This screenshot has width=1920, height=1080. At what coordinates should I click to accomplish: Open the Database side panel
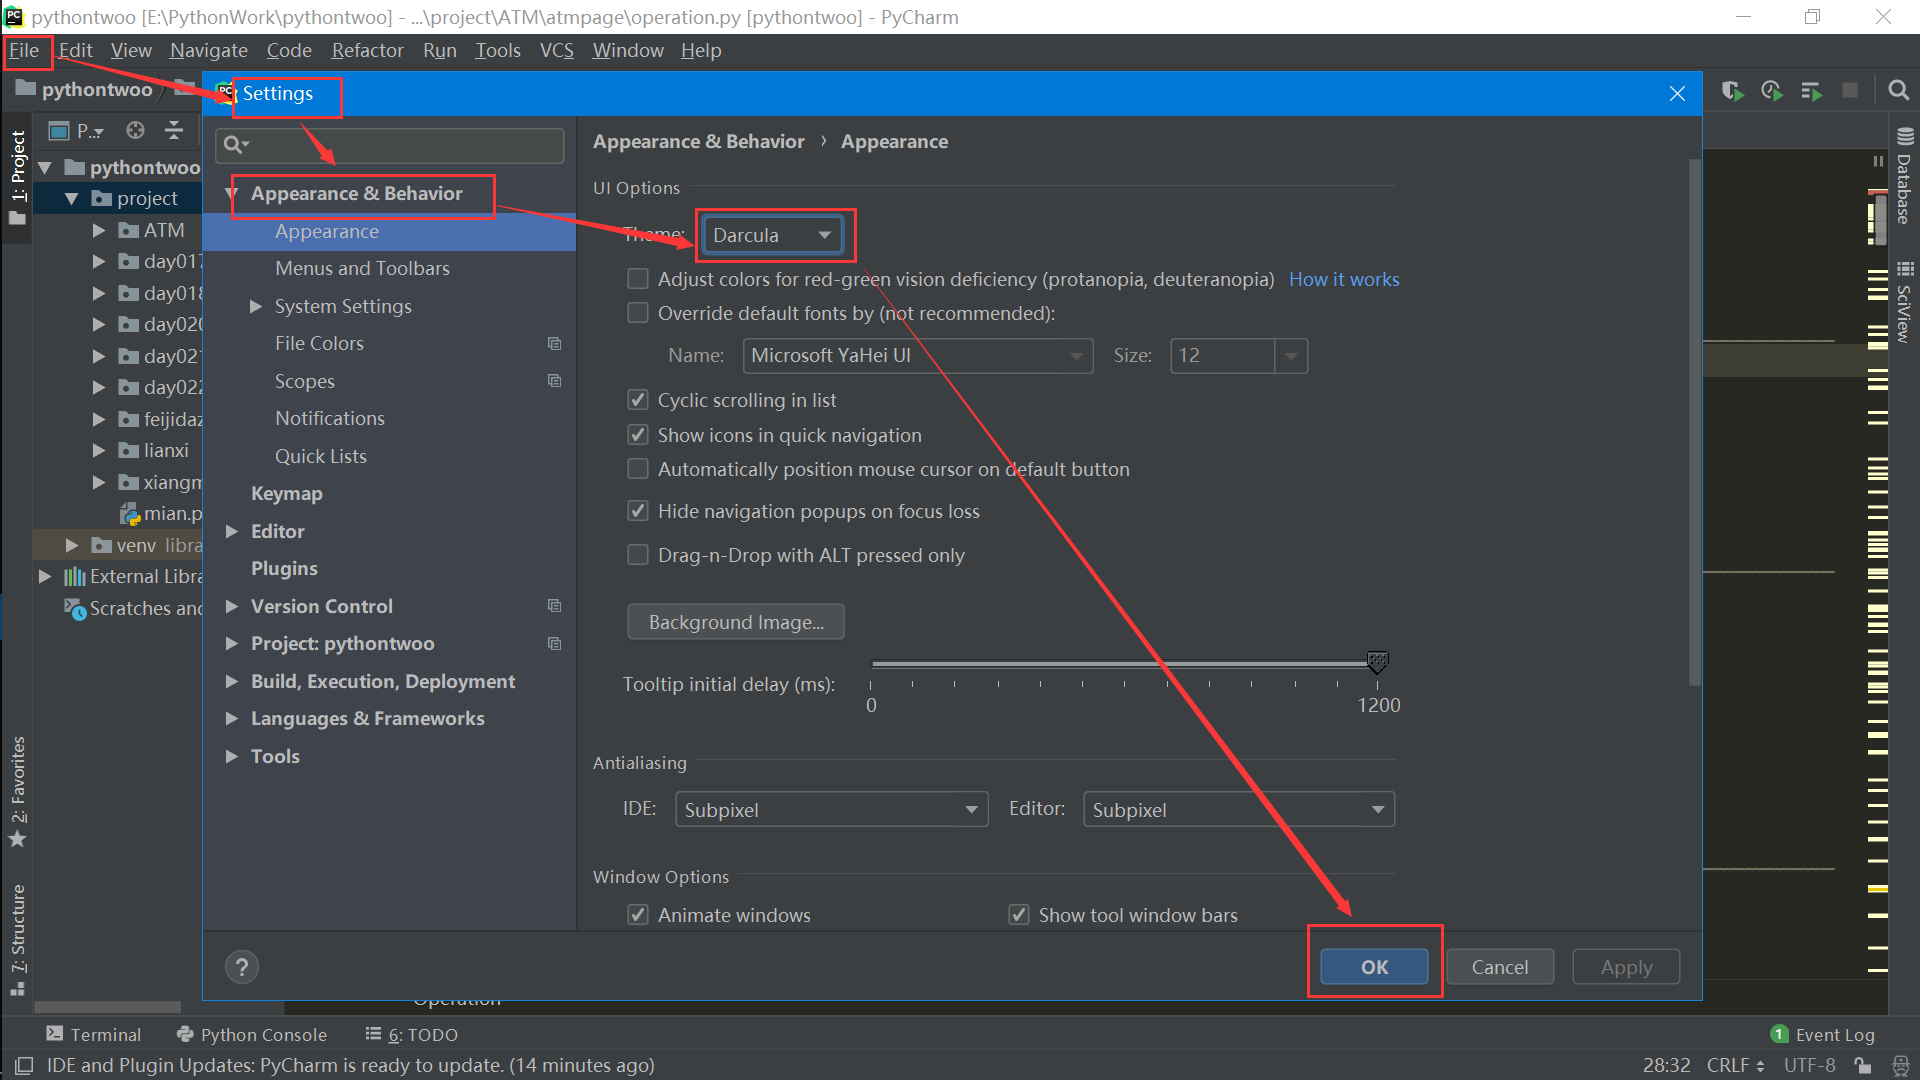pyautogui.click(x=1905, y=176)
